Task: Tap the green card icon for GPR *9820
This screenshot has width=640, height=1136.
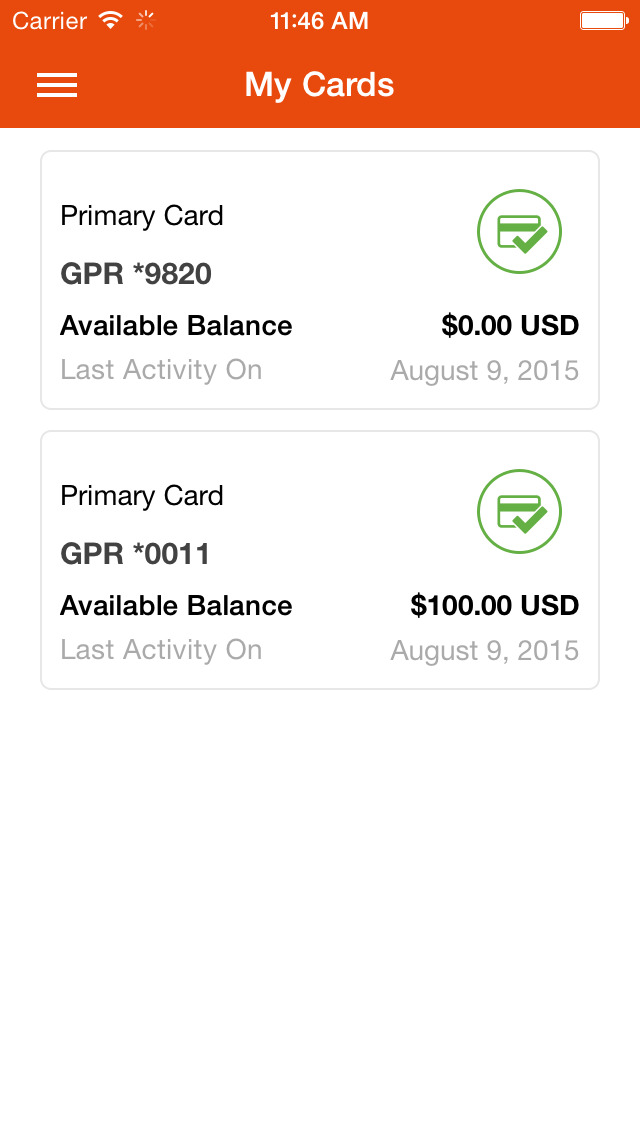Action: [519, 232]
